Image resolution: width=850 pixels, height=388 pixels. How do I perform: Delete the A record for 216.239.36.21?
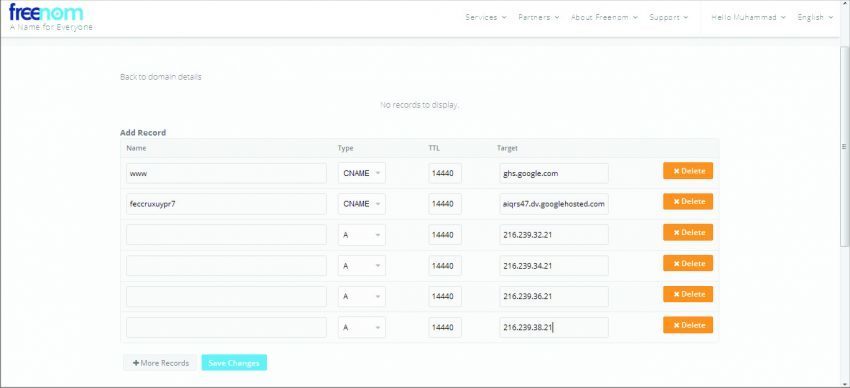point(688,294)
